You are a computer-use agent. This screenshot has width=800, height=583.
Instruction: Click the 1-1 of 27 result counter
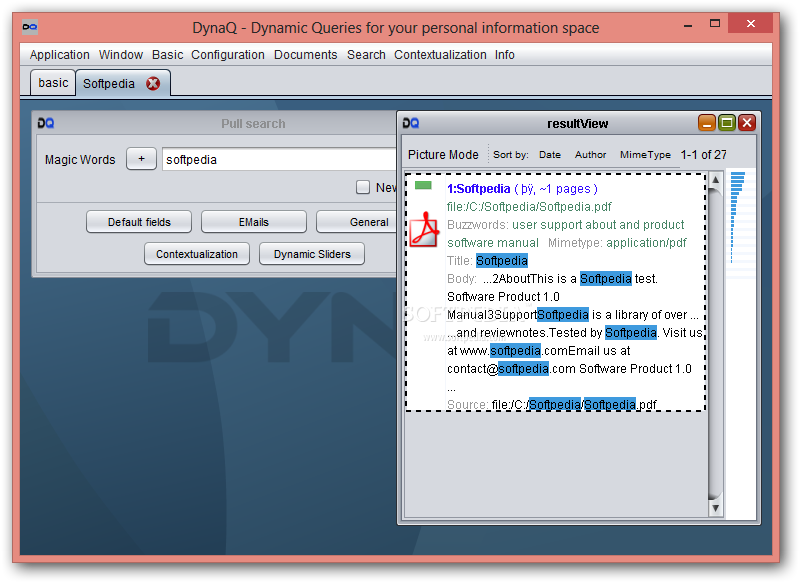click(x=704, y=155)
